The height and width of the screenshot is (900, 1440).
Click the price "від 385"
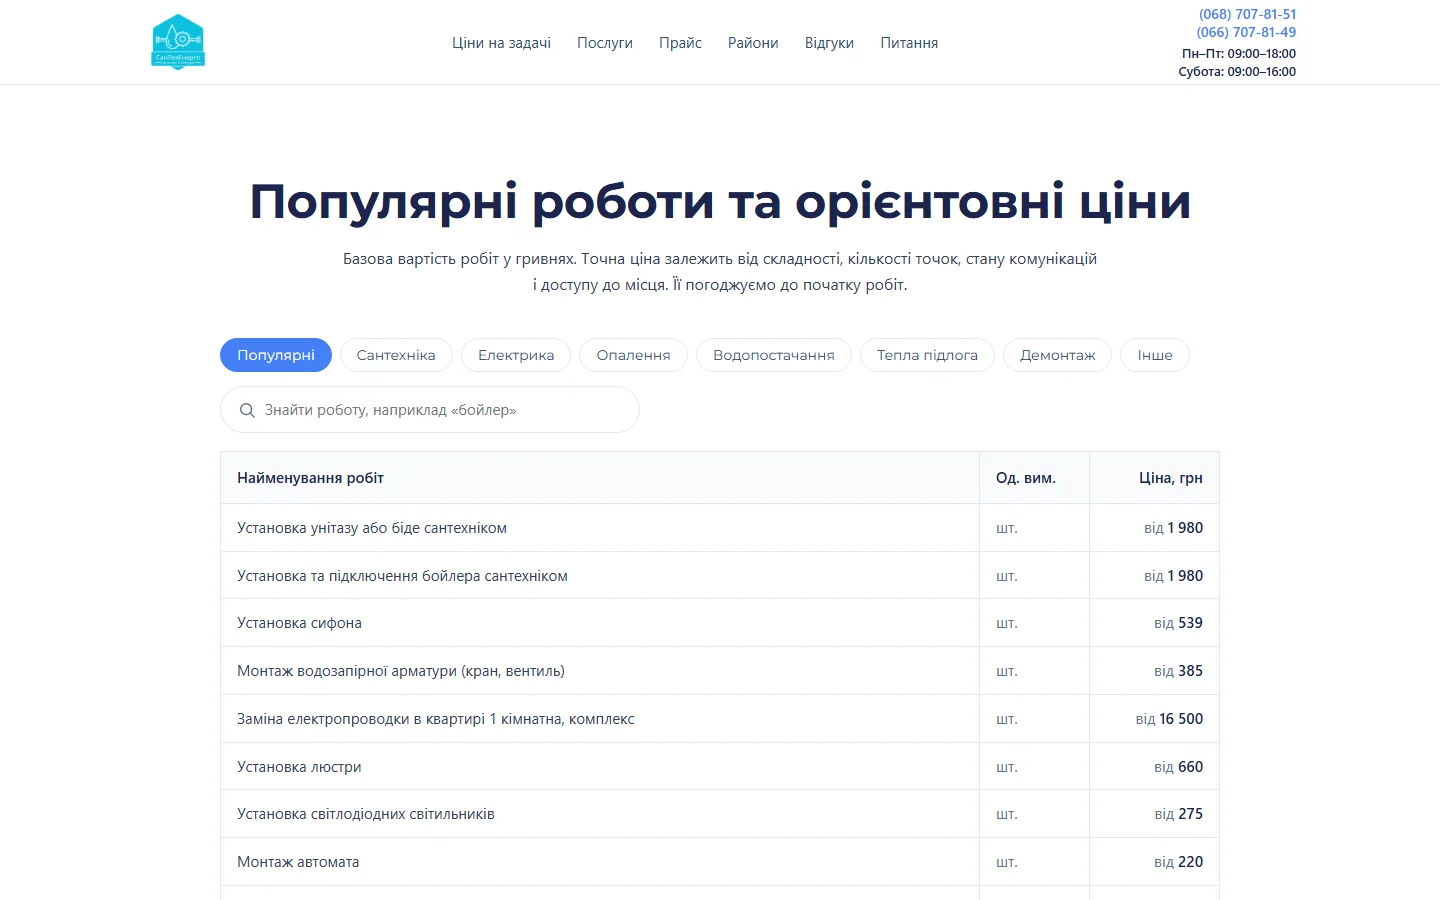pos(1178,671)
